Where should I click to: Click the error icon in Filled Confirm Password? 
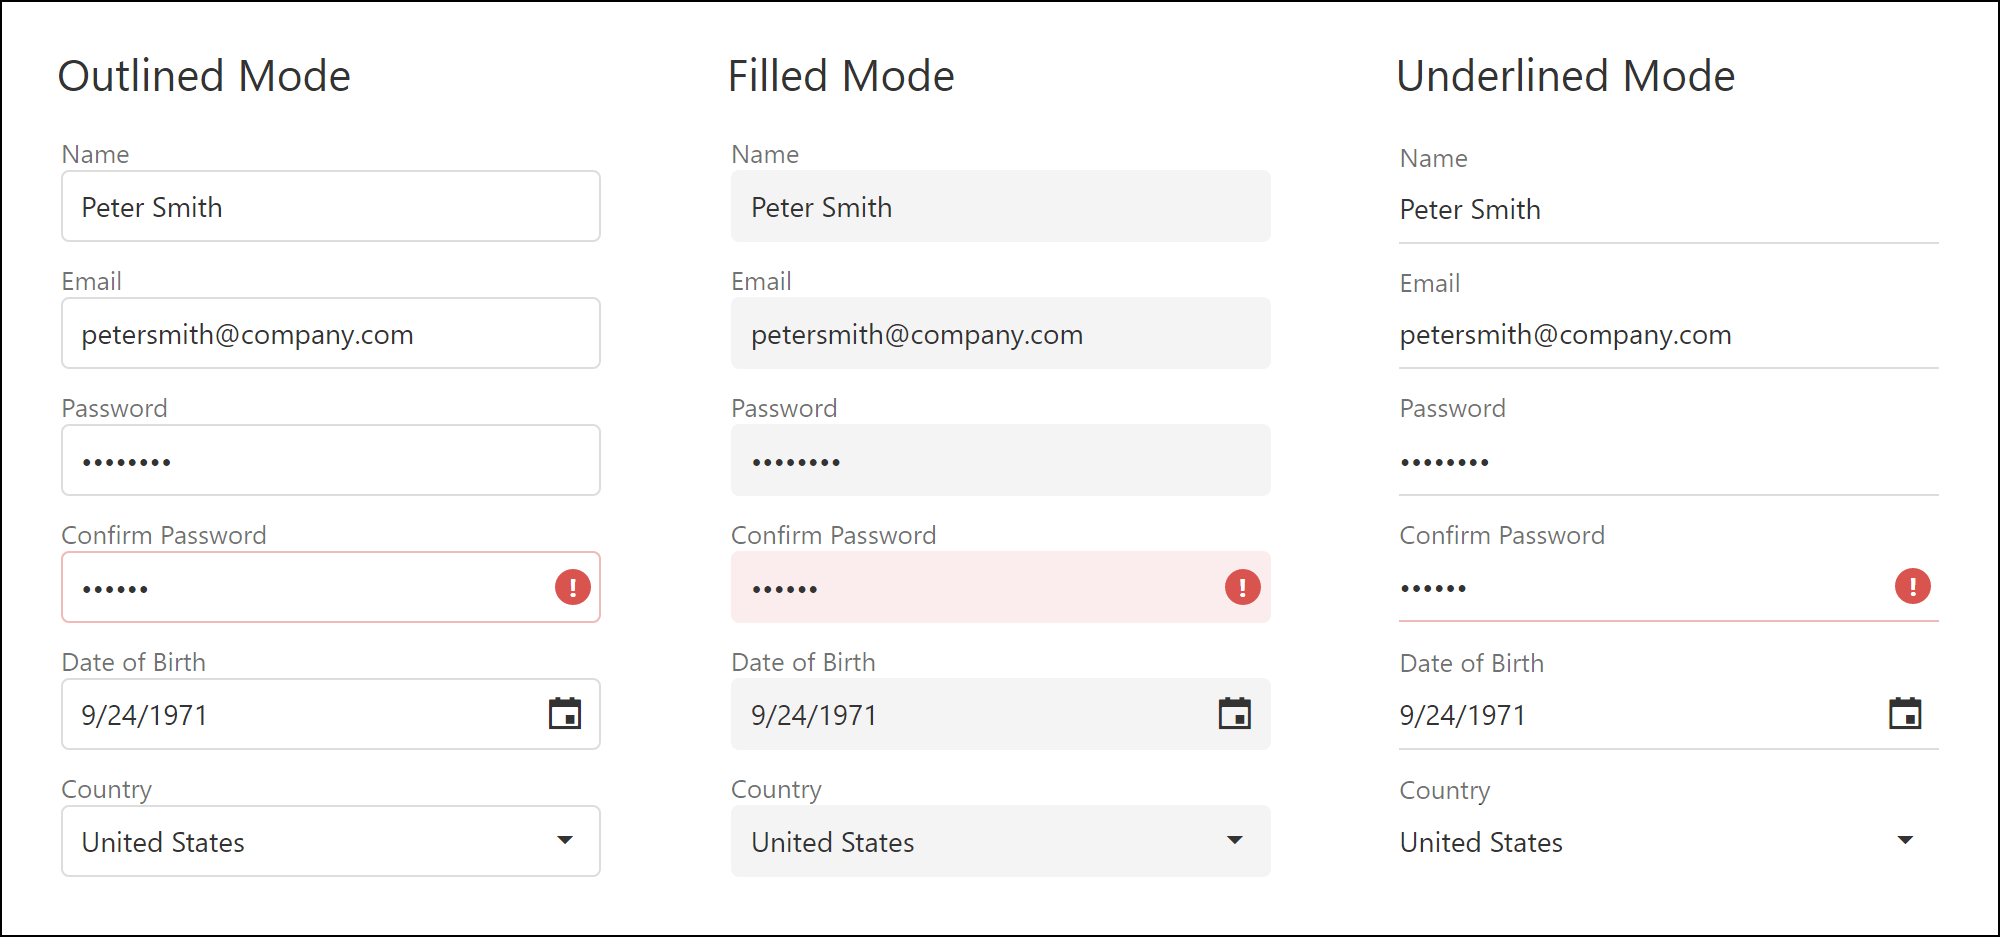(1242, 587)
